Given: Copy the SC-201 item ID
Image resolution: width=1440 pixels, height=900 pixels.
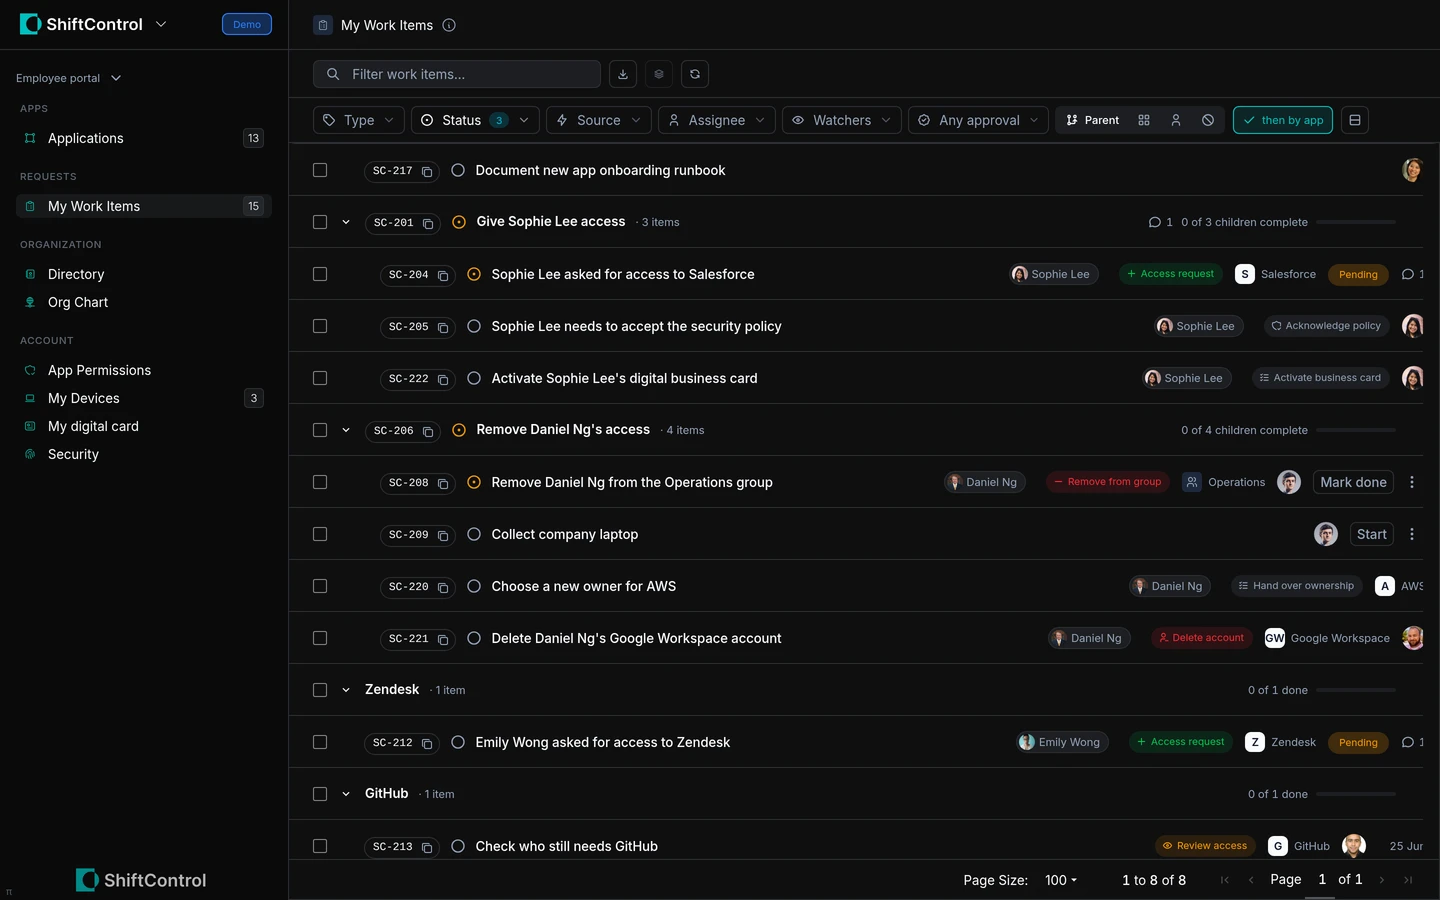Looking at the screenshot, I should click(x=428, y=223).
